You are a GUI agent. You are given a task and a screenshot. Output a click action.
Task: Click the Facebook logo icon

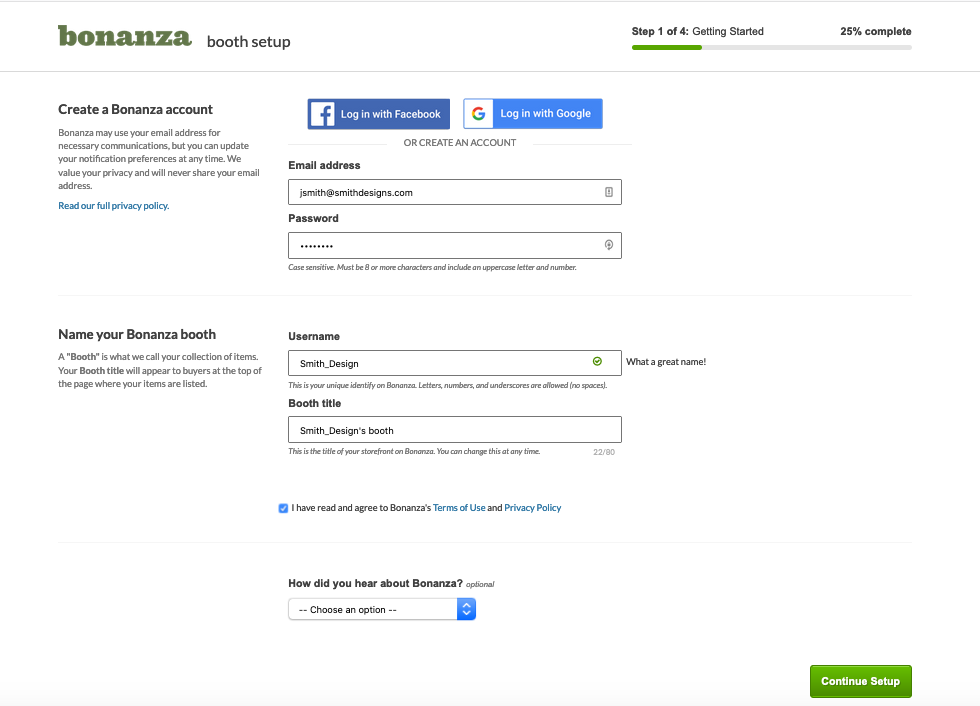click(322, 114)
